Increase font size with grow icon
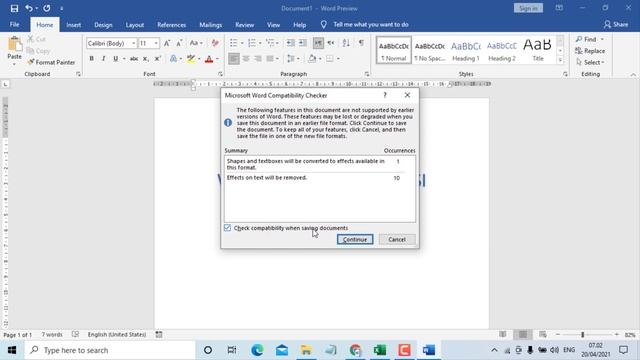Screen dimensions: 640x360 [167, 43]
